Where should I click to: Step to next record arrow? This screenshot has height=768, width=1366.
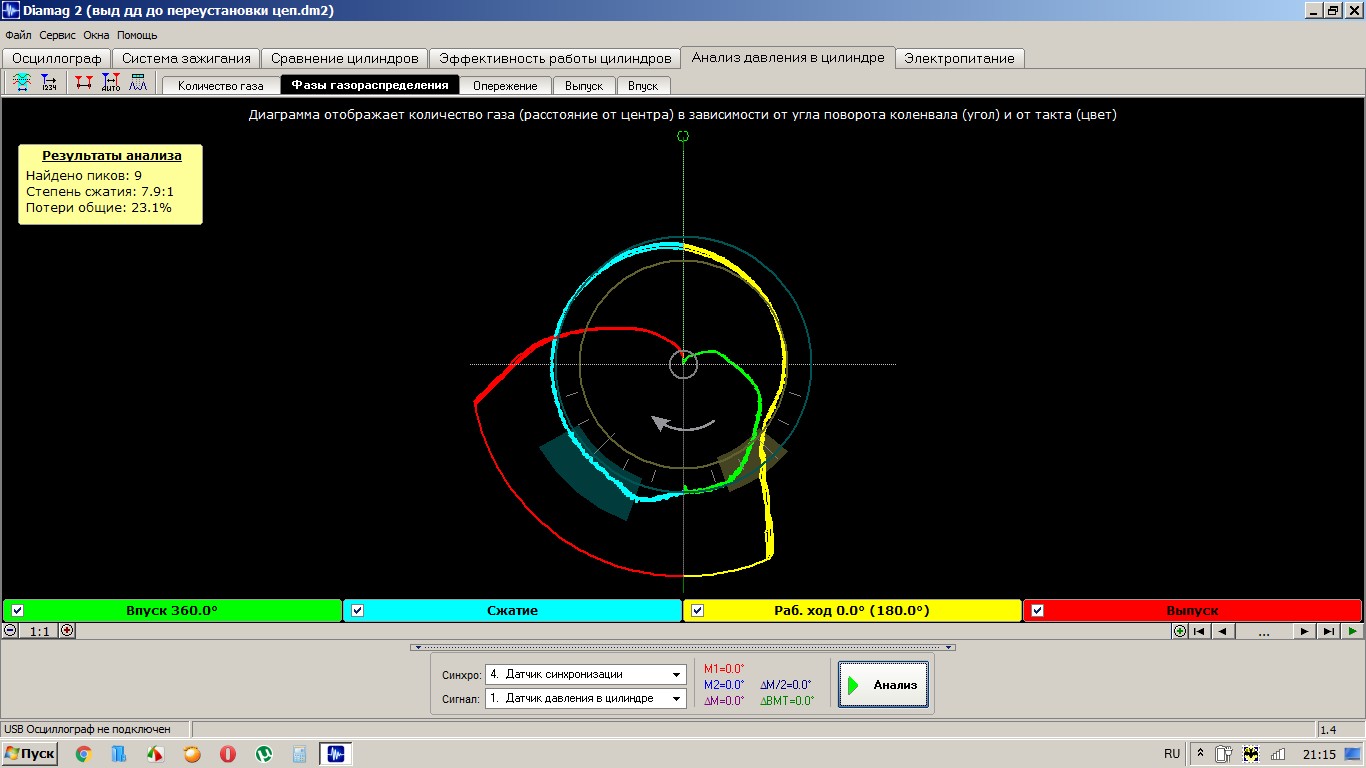click(x=1304, y=631)
